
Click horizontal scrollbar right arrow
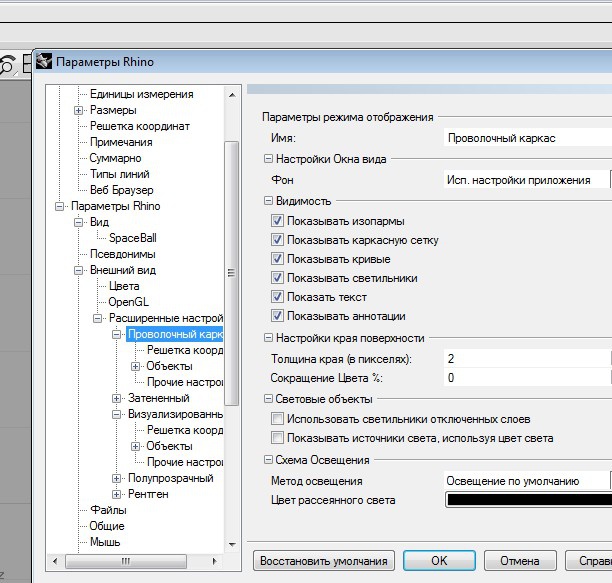click(x=214, y=561)
